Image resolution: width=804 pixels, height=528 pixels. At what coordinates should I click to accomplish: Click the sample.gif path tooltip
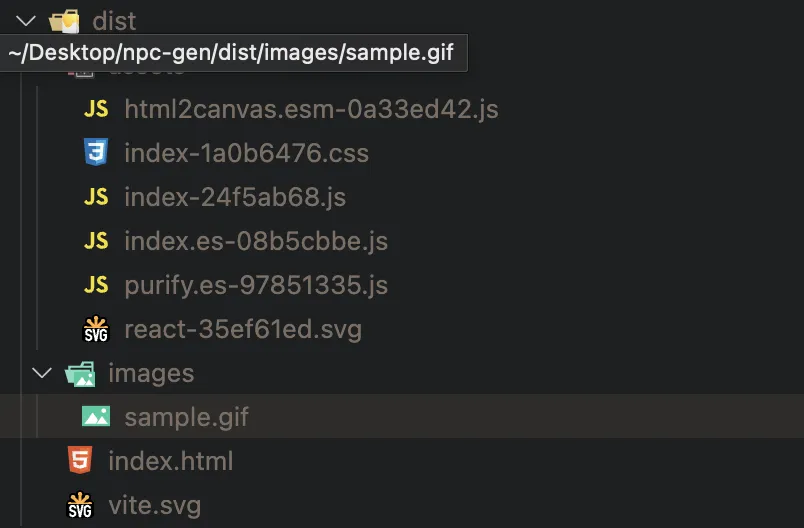(x=233, y=53)
